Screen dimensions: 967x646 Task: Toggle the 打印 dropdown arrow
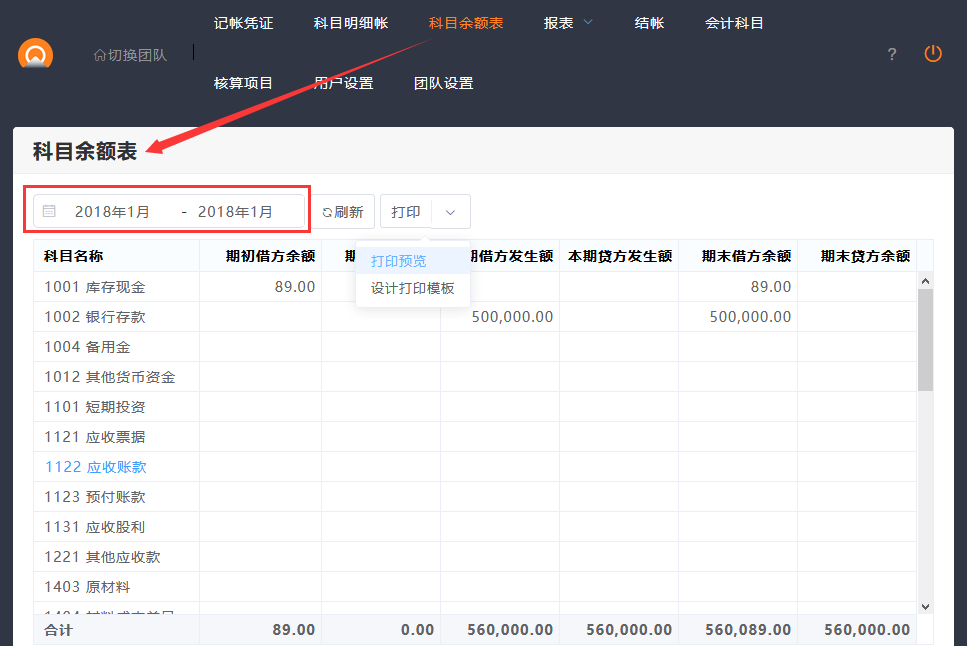pyautogui.click(x=450, y=212)
